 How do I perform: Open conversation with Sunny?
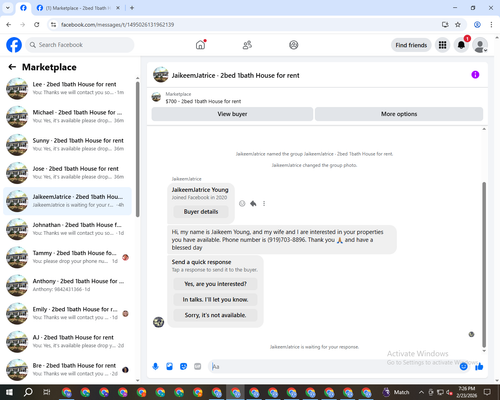[x=67, y=145]
